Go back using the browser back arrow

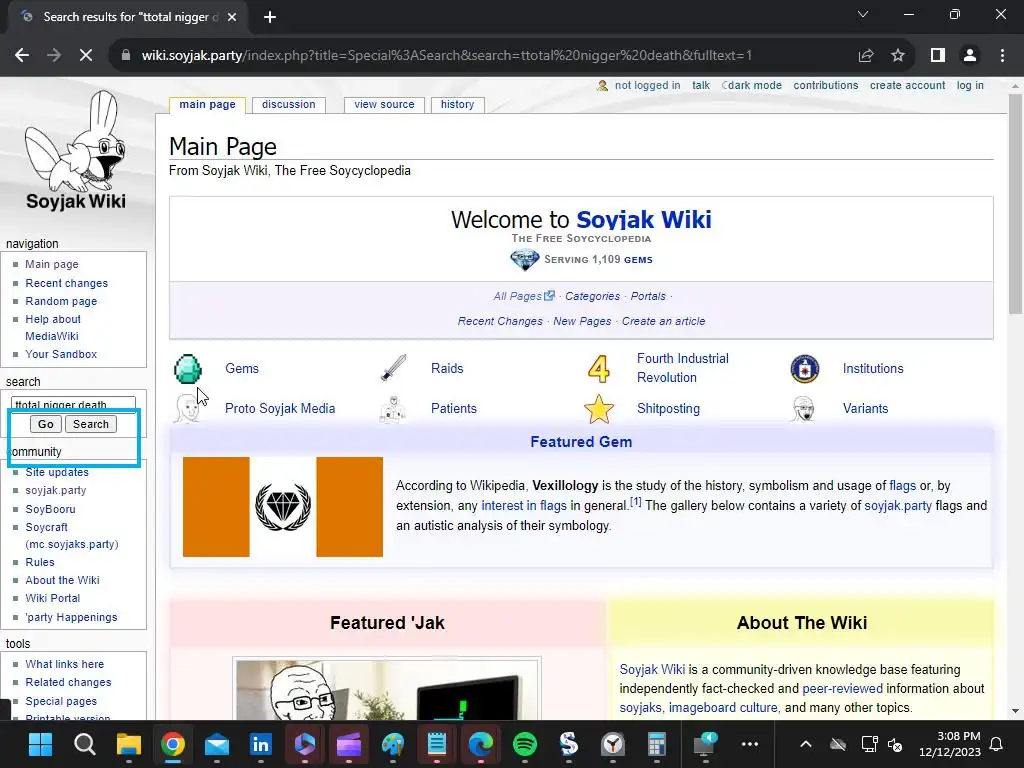[22, 56]
